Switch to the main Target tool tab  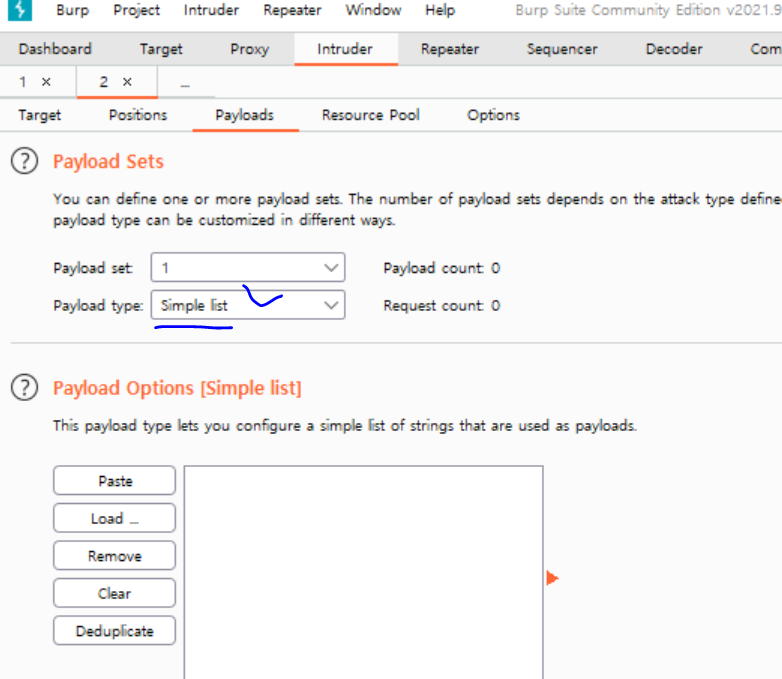161,49
